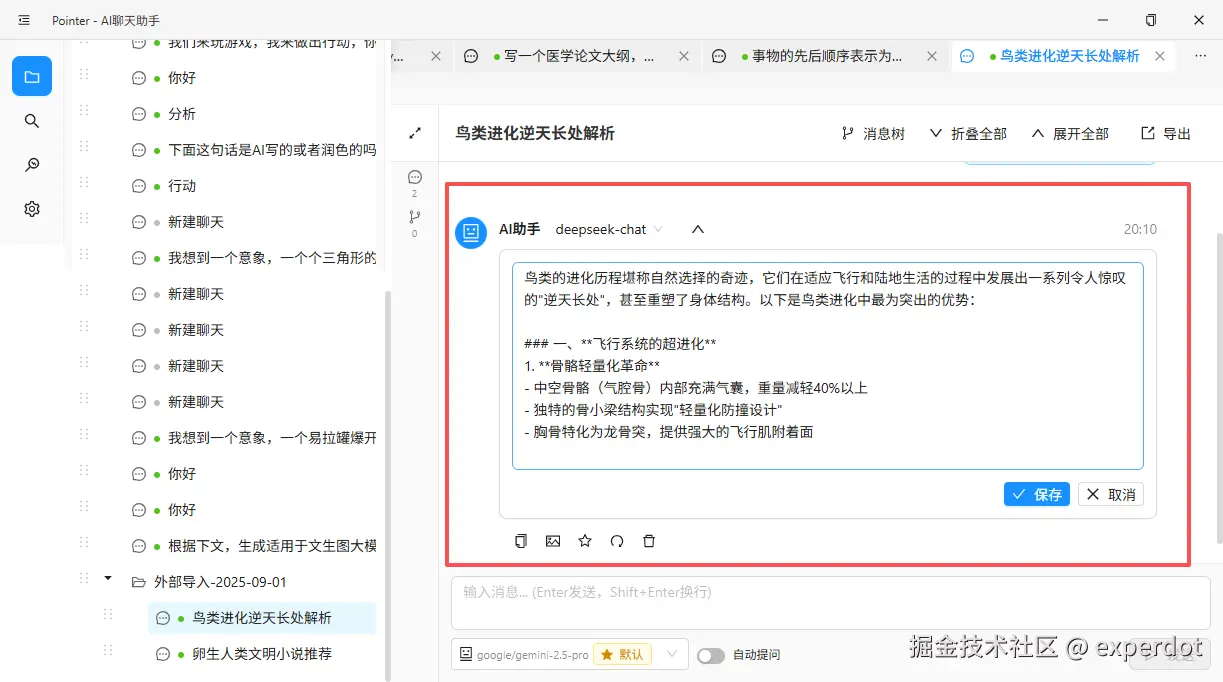
Task: Open the google/gemini-2.5-pro model dropdown
Action: point(569,655)
